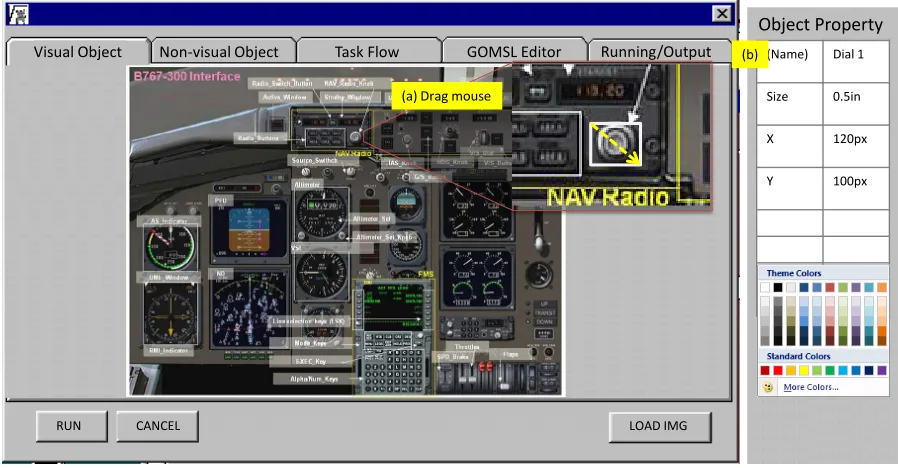Select the (Name) property label cell
This screenshot has height=468, width=898.
pyautogui.click(x=790, y=61)
